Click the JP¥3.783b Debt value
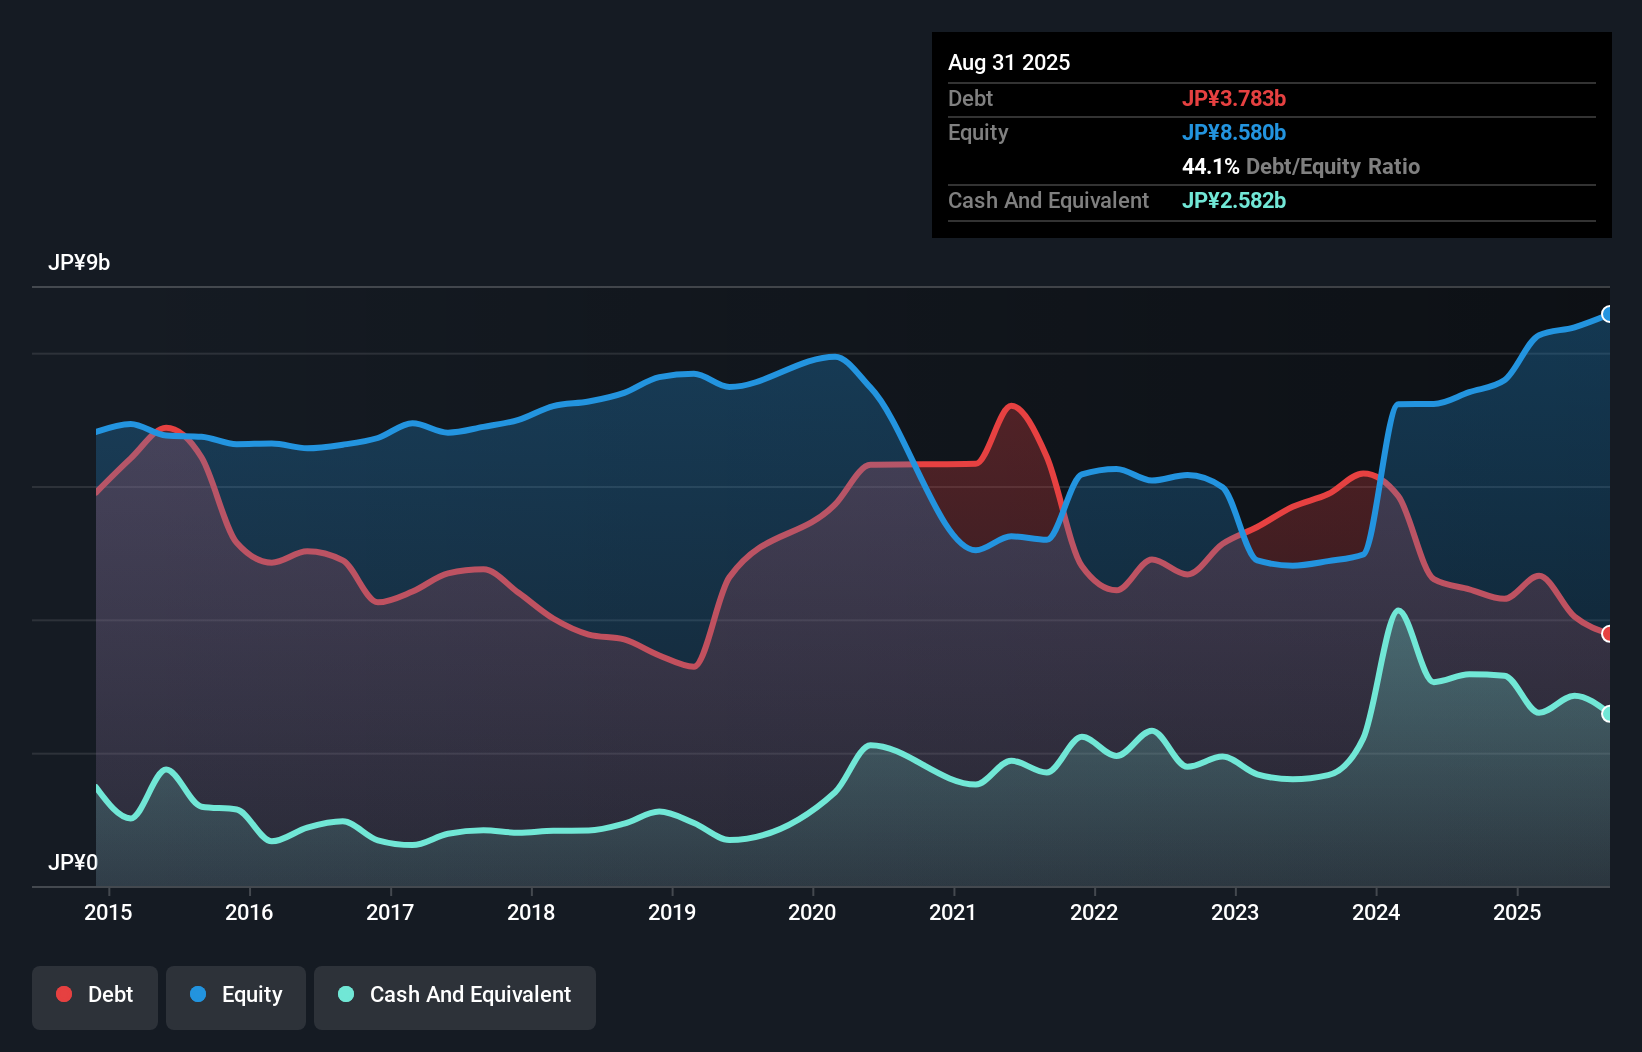Image resolution: width=1642 pixels, height=1052 pixels. coord(1235,98)
